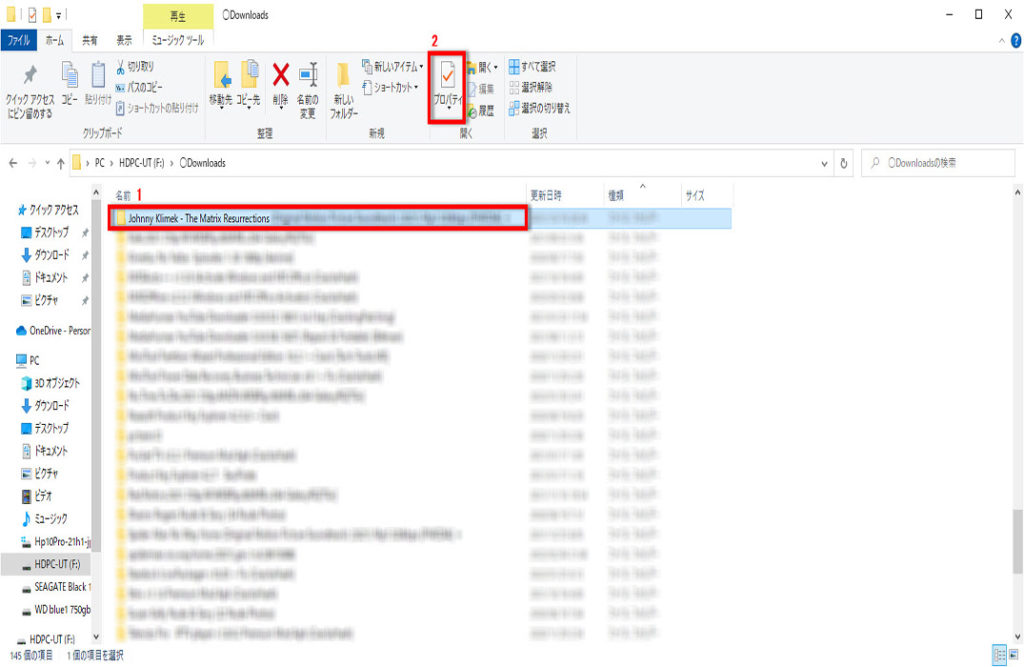Click the 切り取り (Cut) scissors icon
The width and height of the screenshot is (1024, 667).
click(133, 67)
